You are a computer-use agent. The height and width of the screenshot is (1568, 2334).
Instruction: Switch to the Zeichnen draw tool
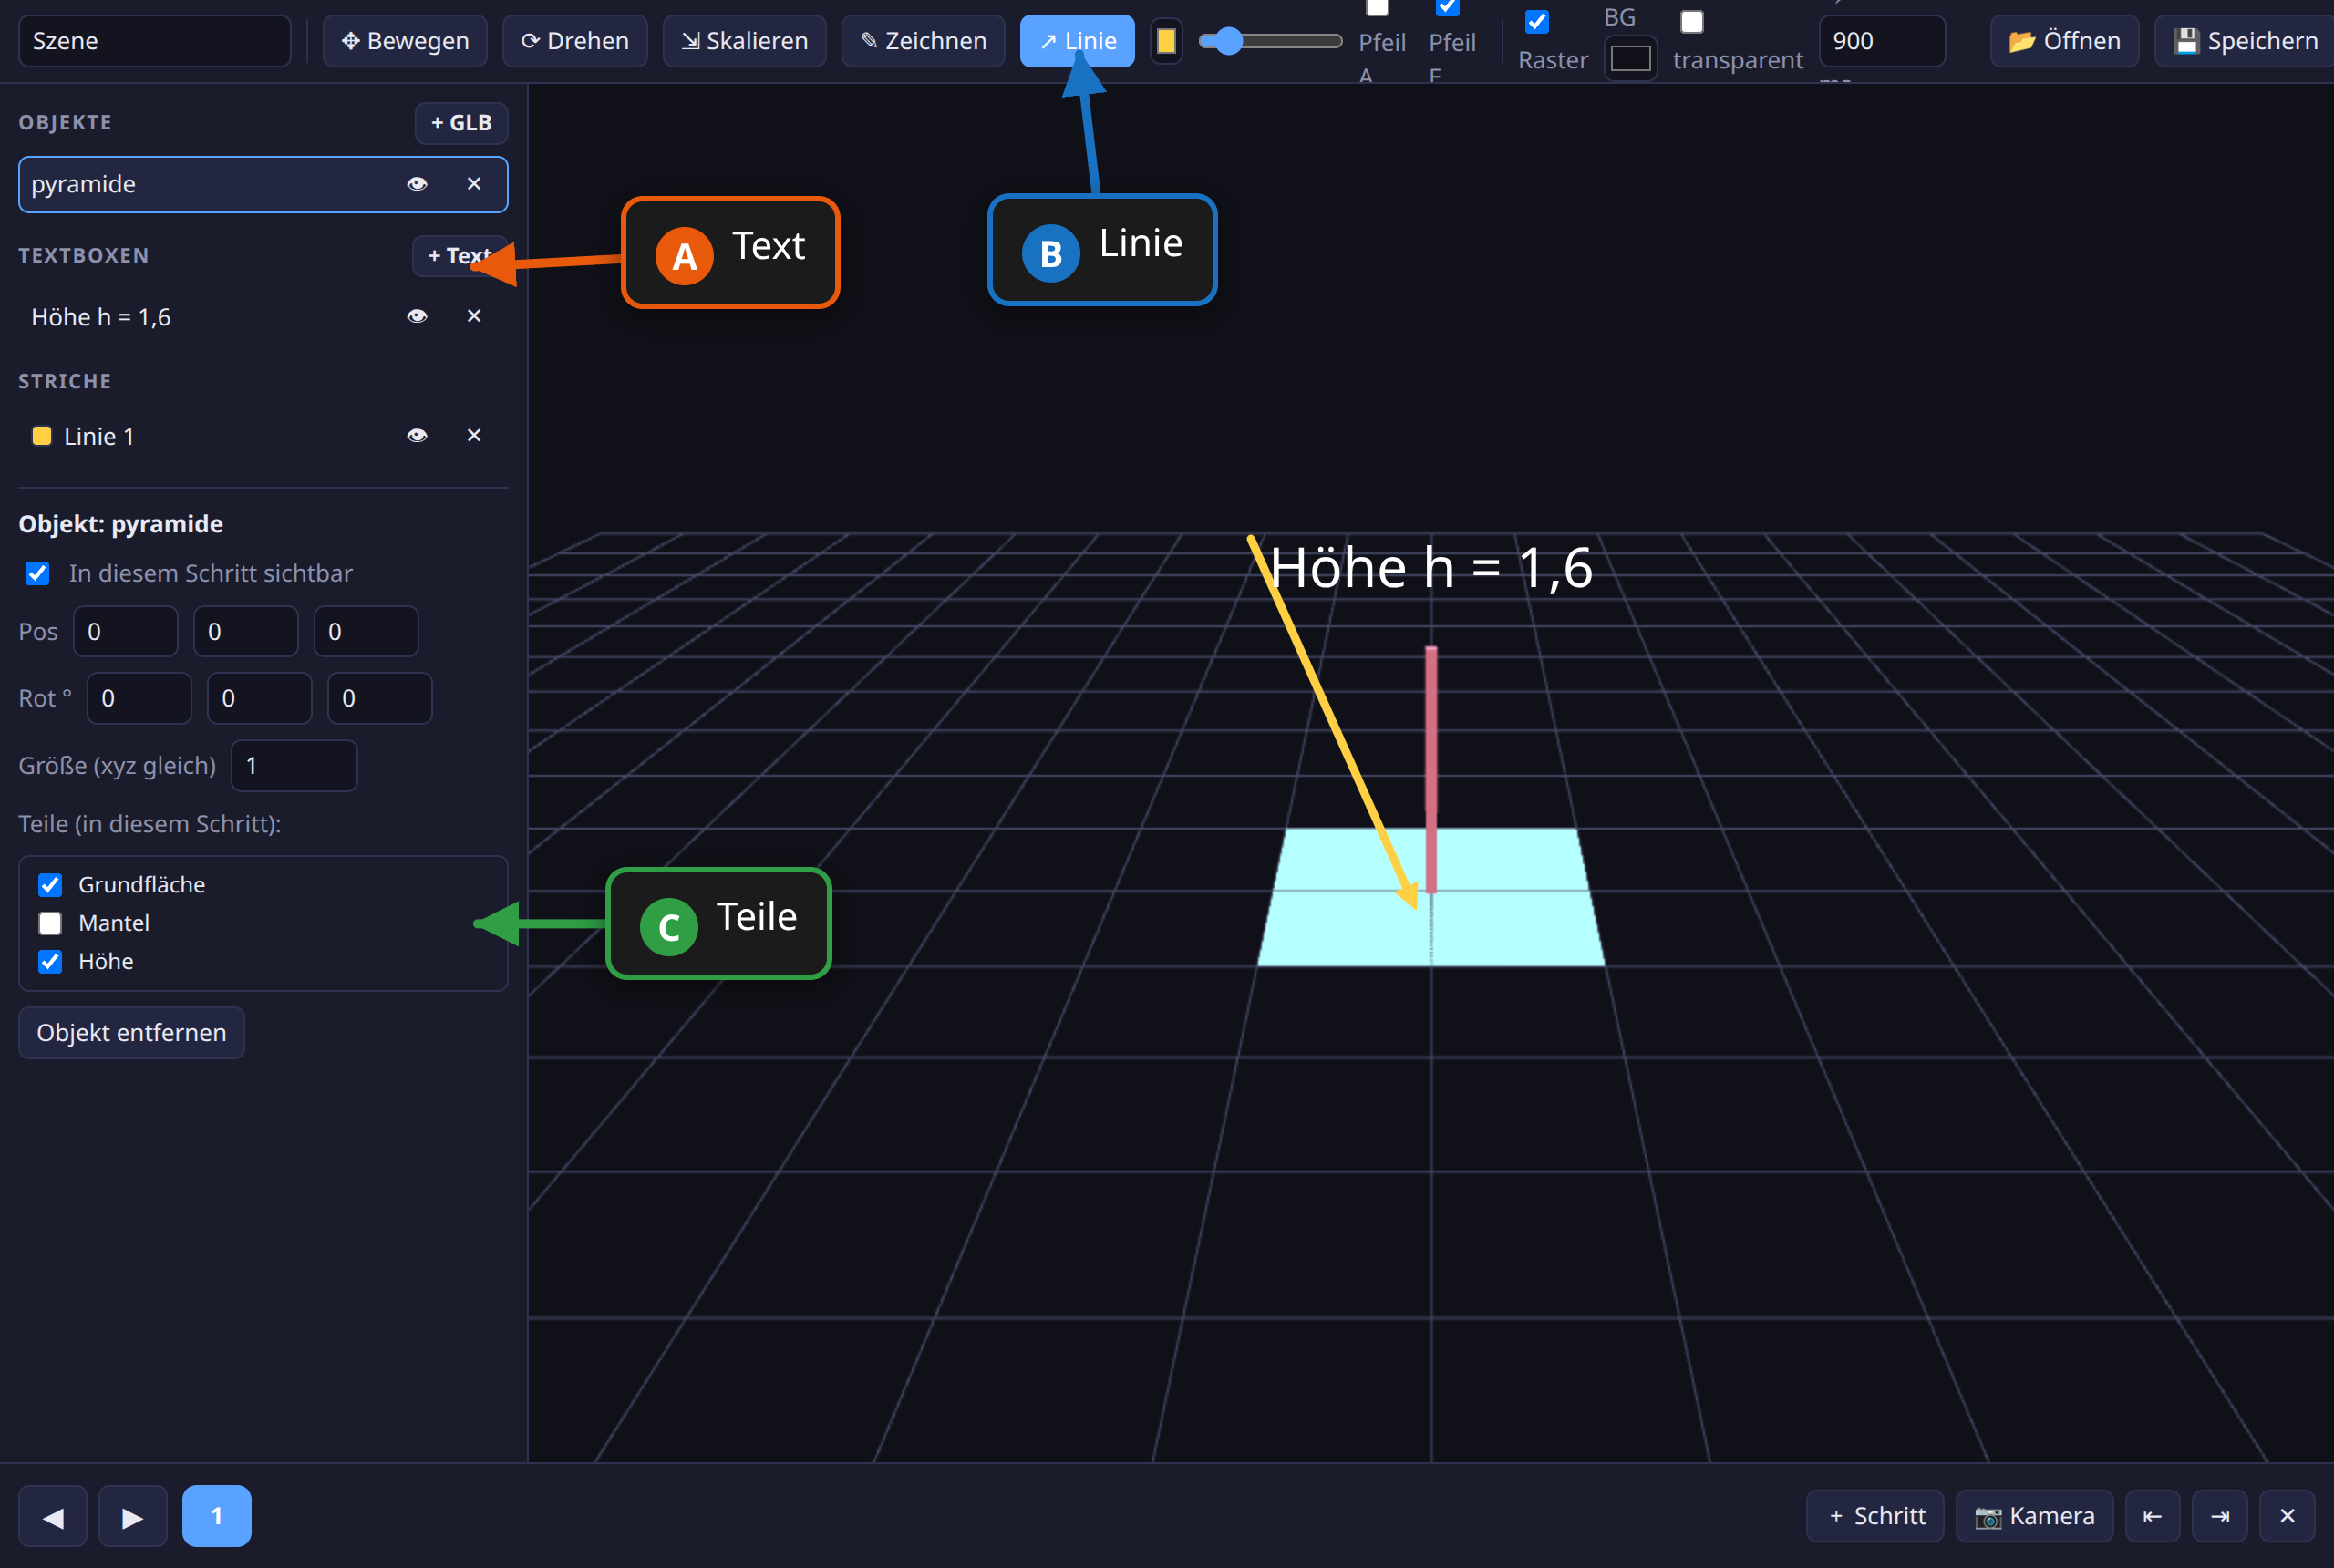tap(923, 41)
